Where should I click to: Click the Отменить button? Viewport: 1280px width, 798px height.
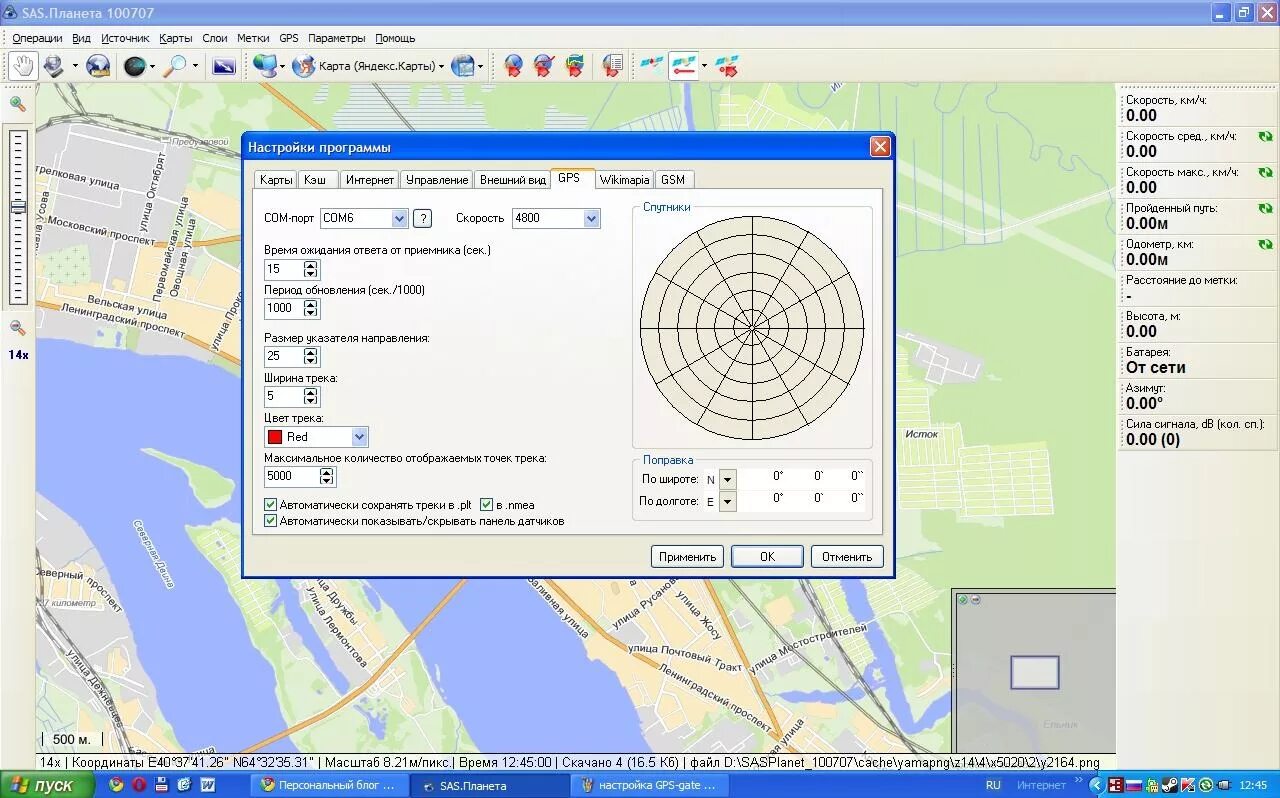847,557
